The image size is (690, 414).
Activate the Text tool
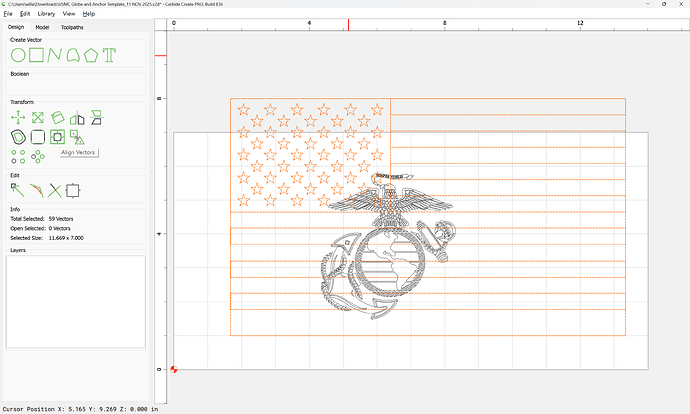(x=109, y=53)
